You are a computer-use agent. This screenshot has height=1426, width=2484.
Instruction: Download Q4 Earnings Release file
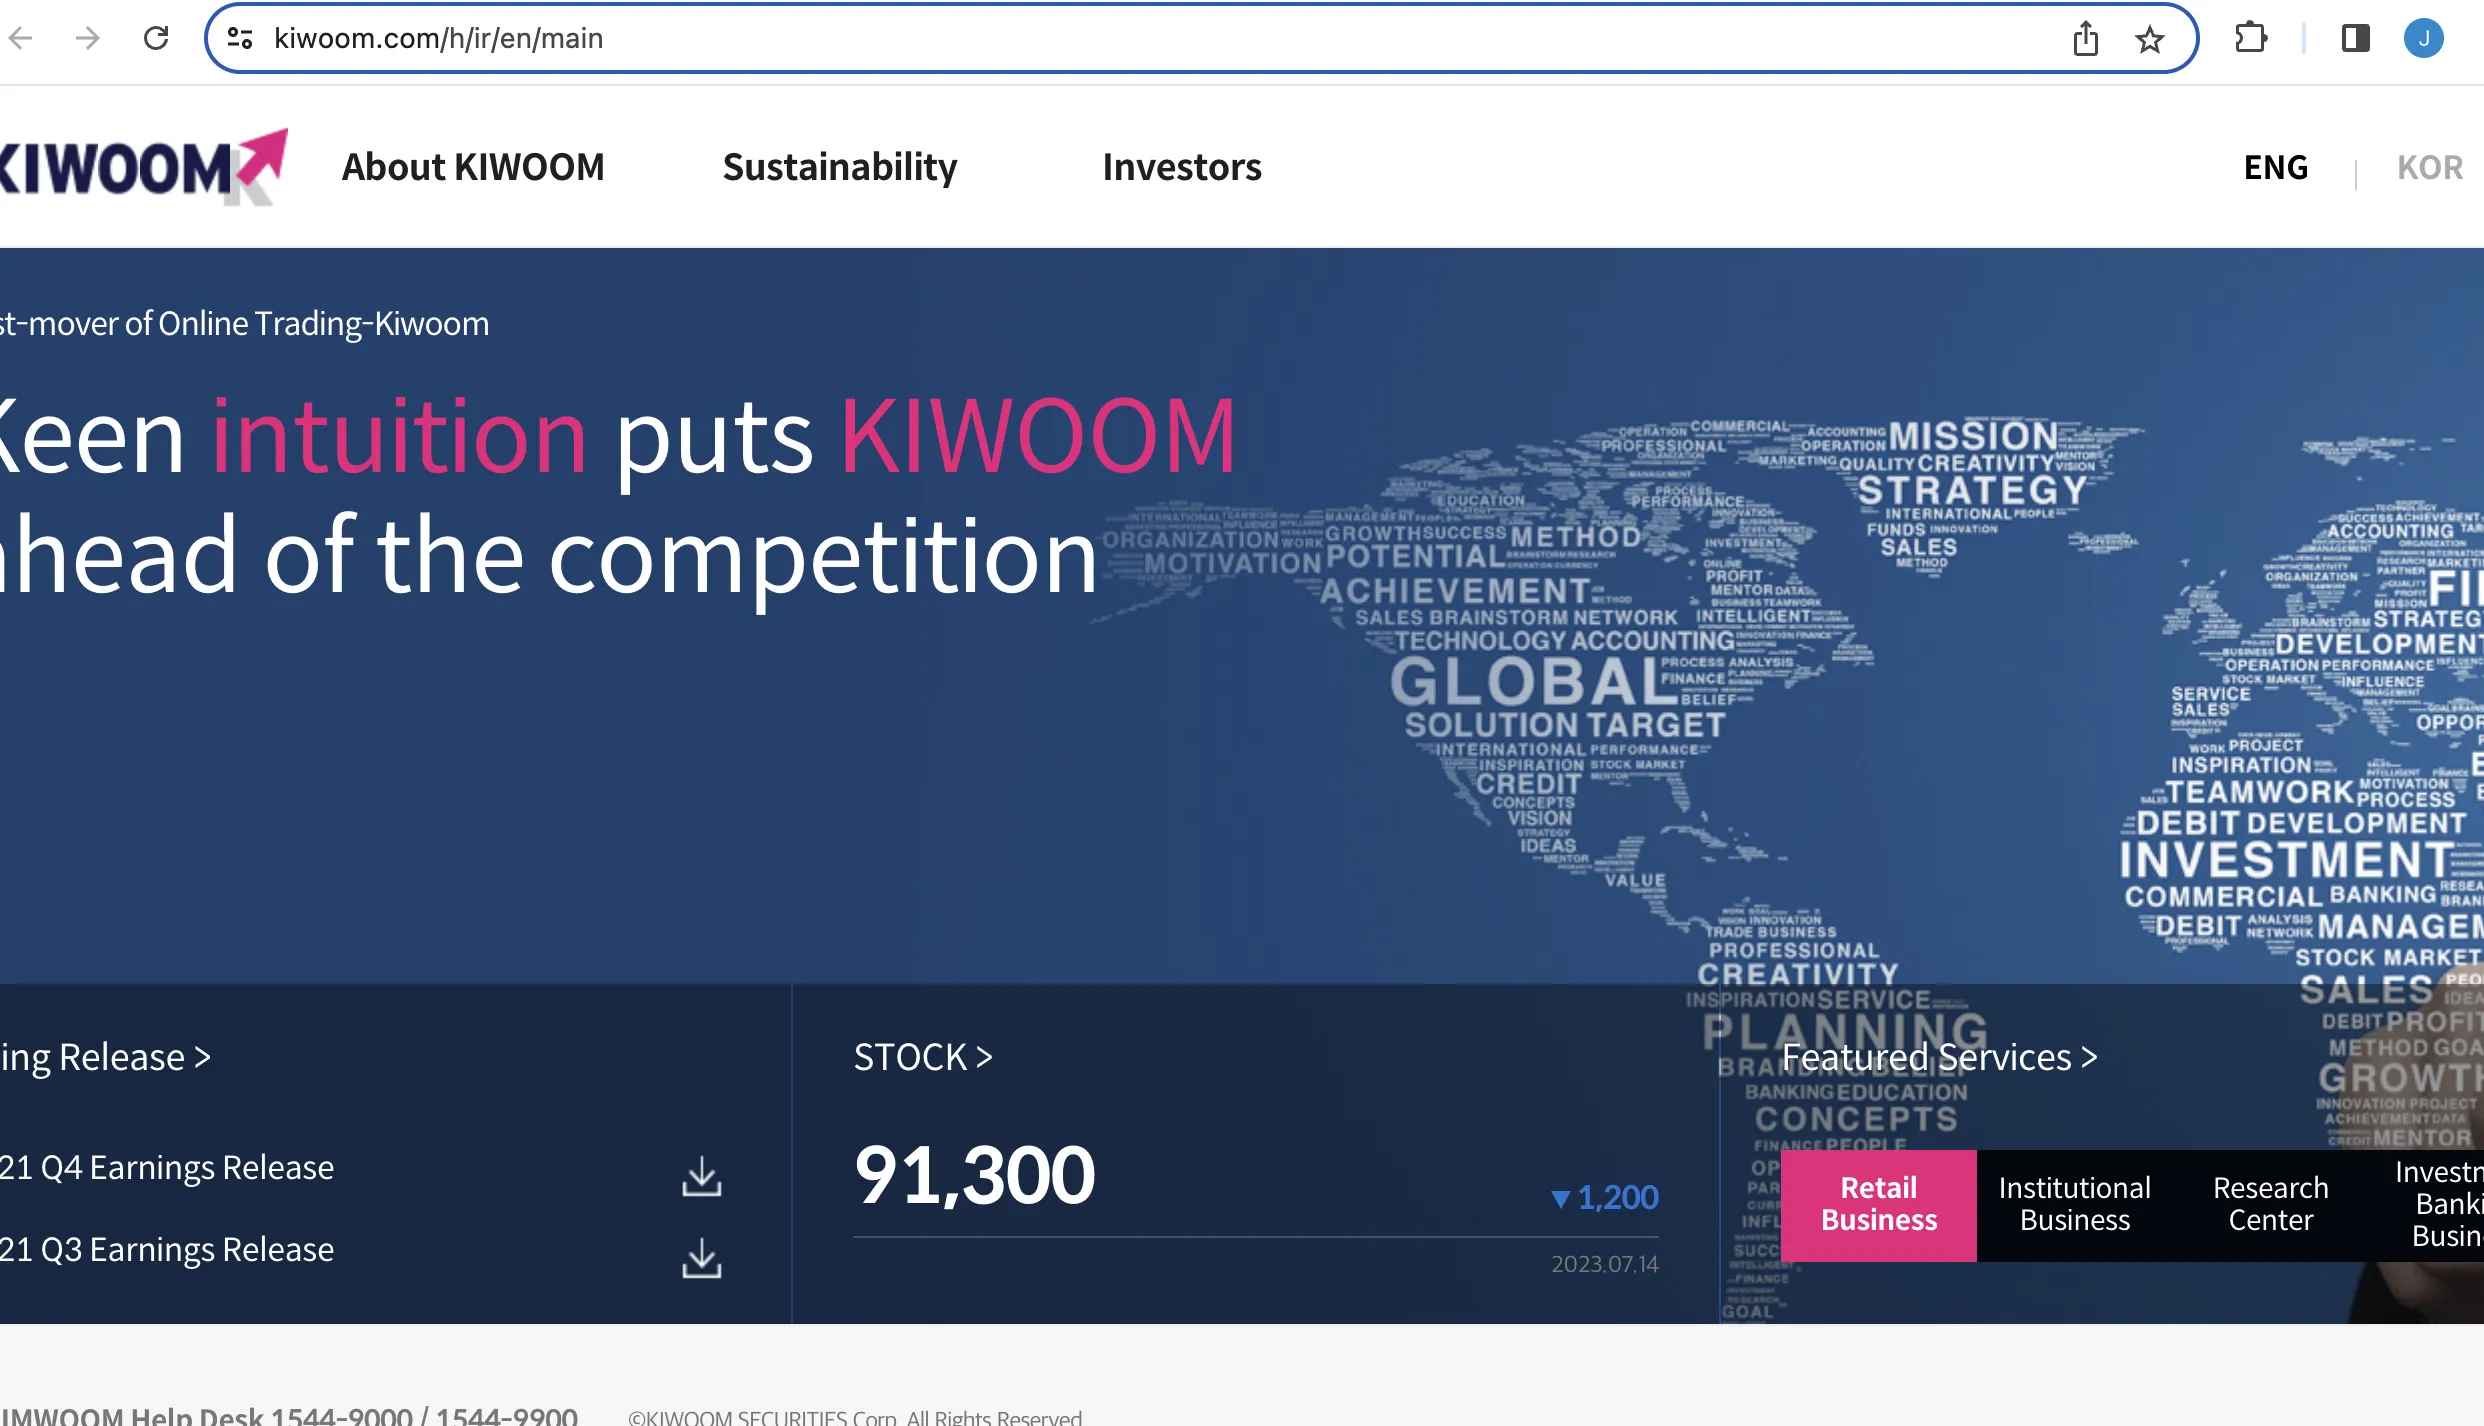point(701,1176)
